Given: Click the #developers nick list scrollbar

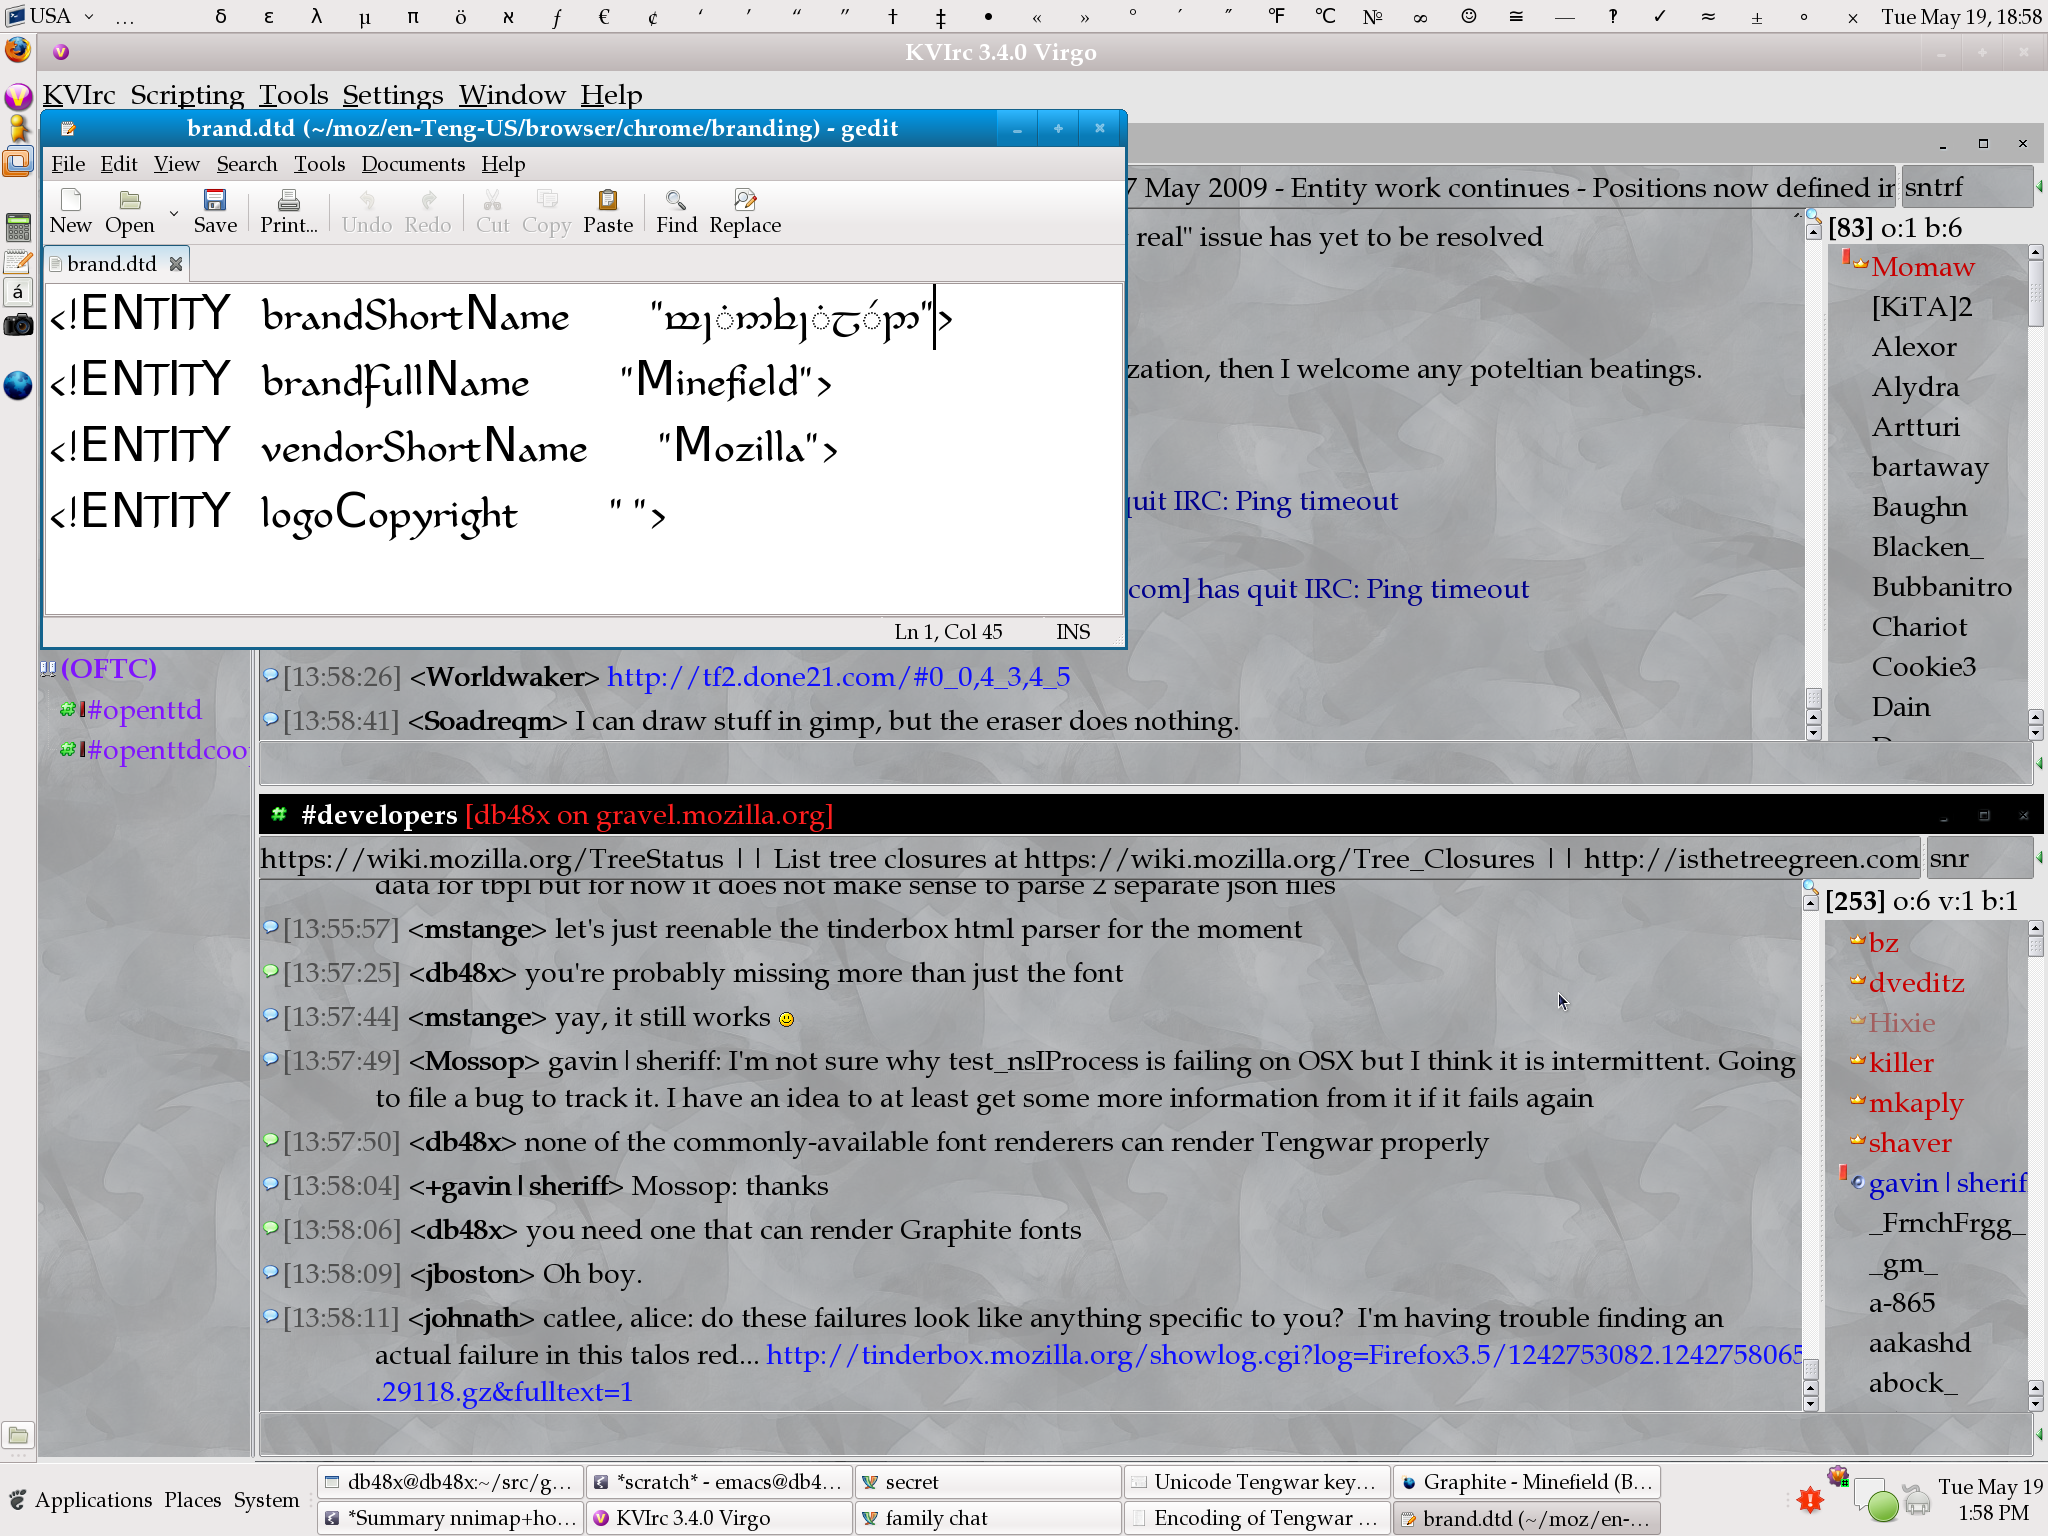Looking at the screenshot, I should [x=2035, y=1165].
